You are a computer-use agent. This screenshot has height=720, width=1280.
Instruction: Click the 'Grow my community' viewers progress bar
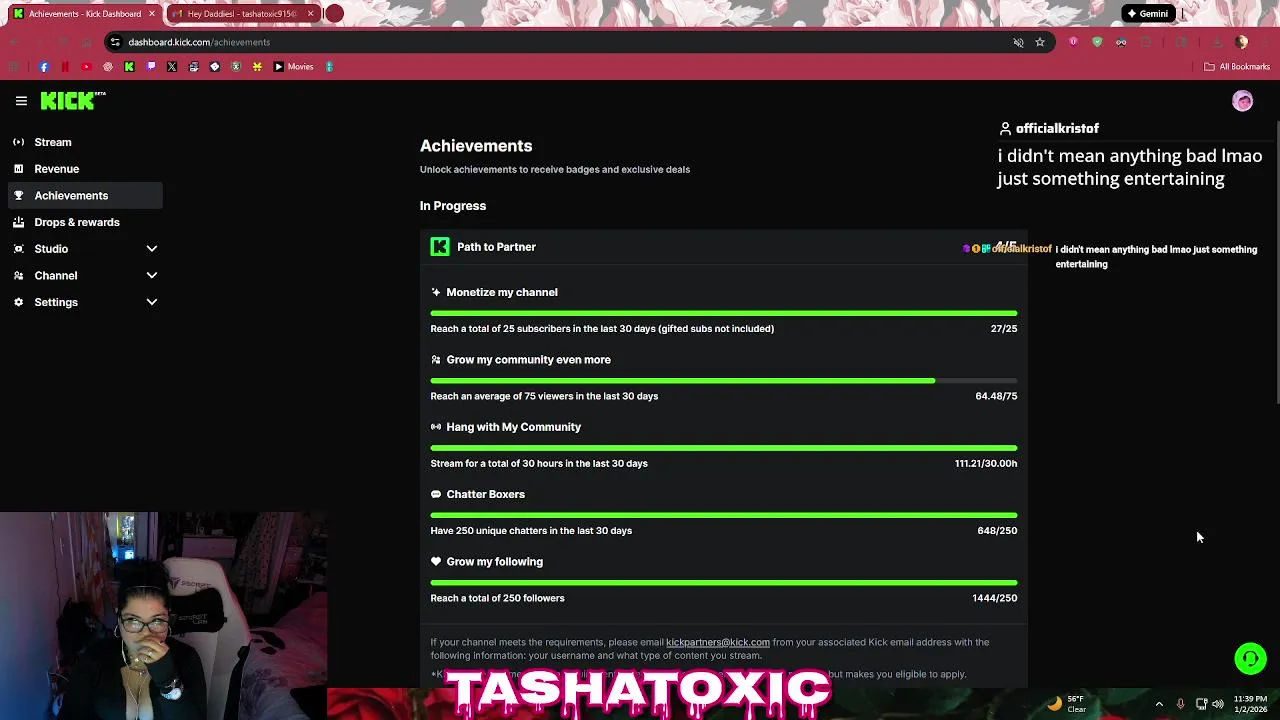tap(724, 381)
